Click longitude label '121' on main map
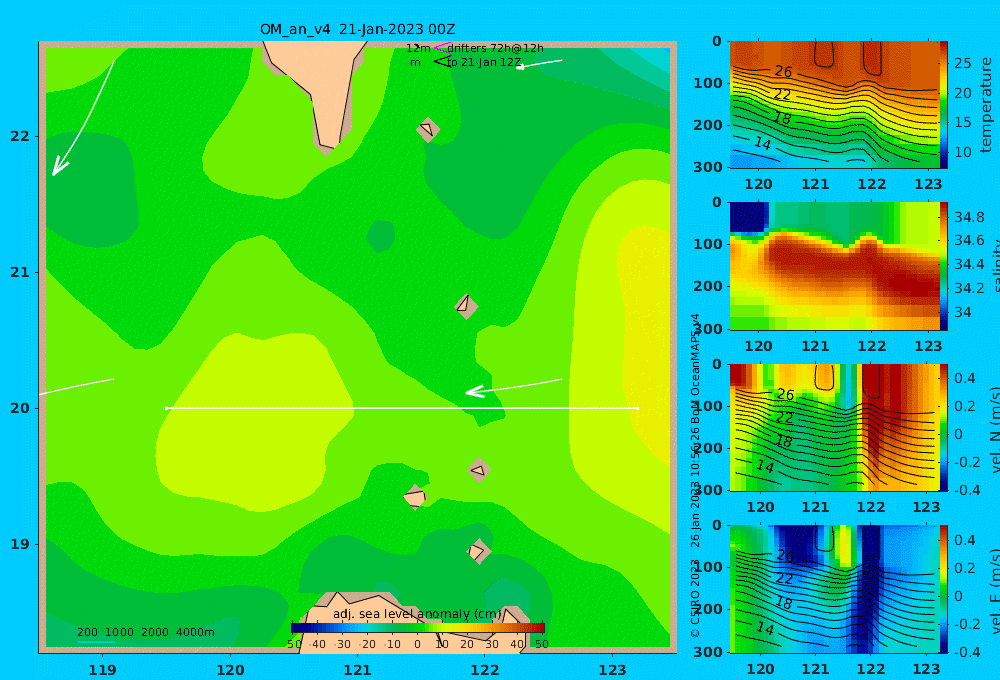 tap(358, 670)
